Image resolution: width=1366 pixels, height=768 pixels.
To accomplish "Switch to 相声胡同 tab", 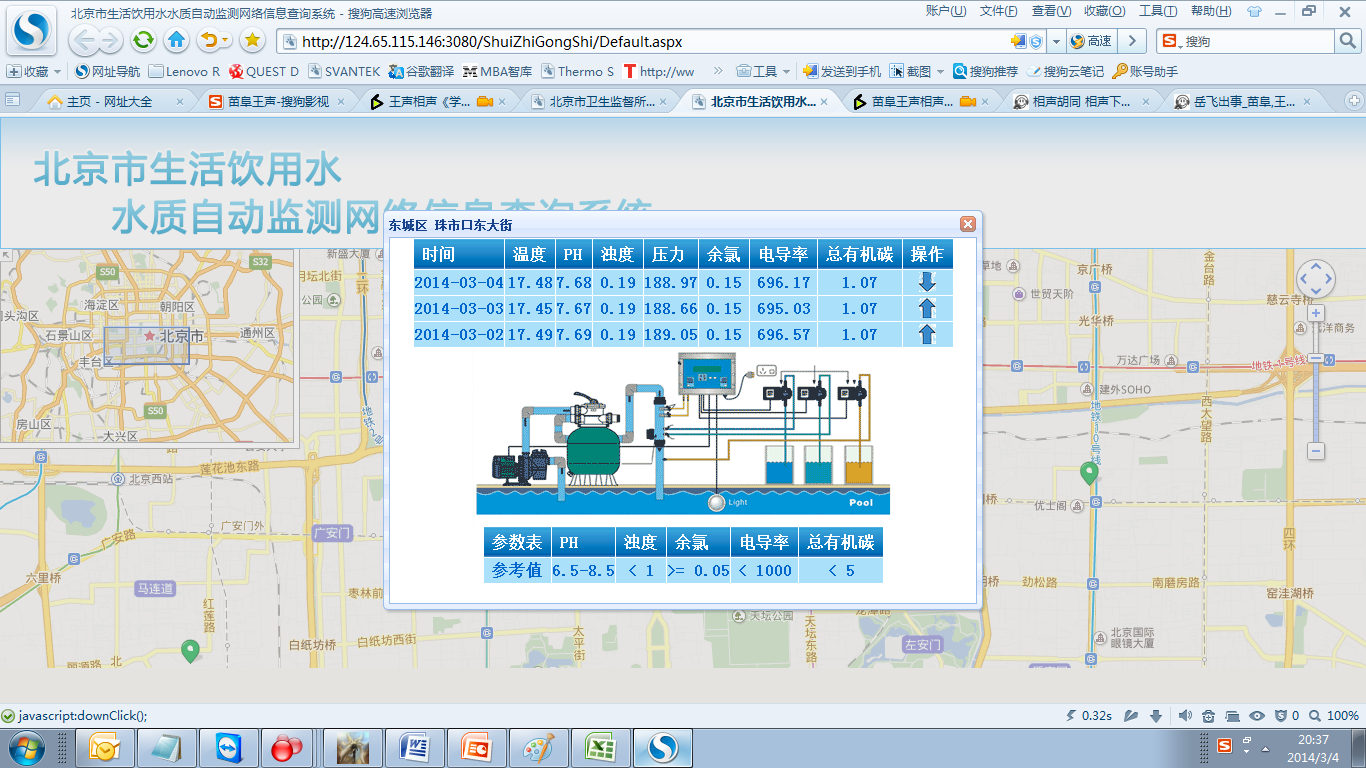I will (1082, 101).
